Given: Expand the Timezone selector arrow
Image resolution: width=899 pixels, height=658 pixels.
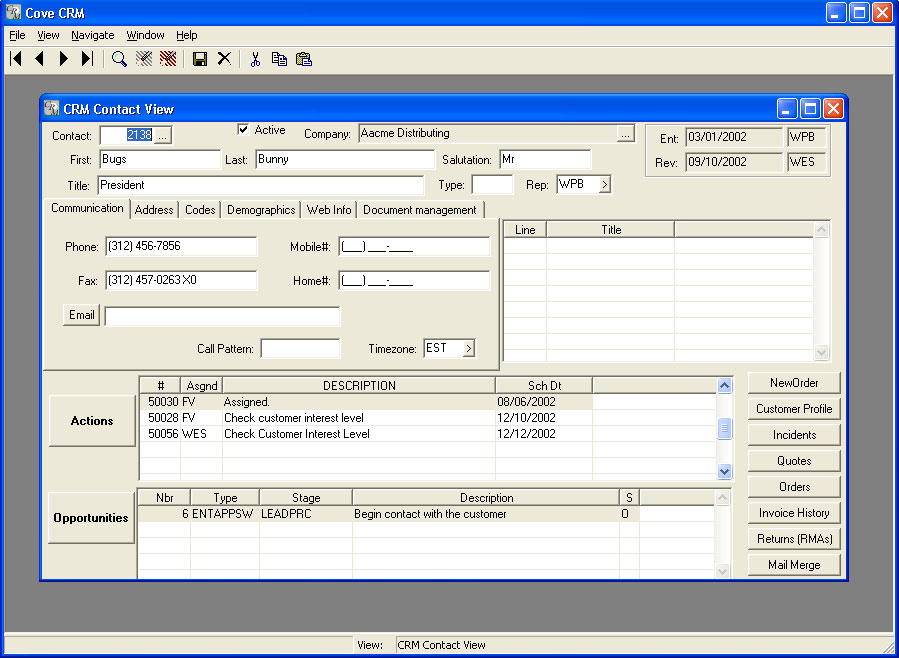Looking at the screenshot, I should 468,348.
